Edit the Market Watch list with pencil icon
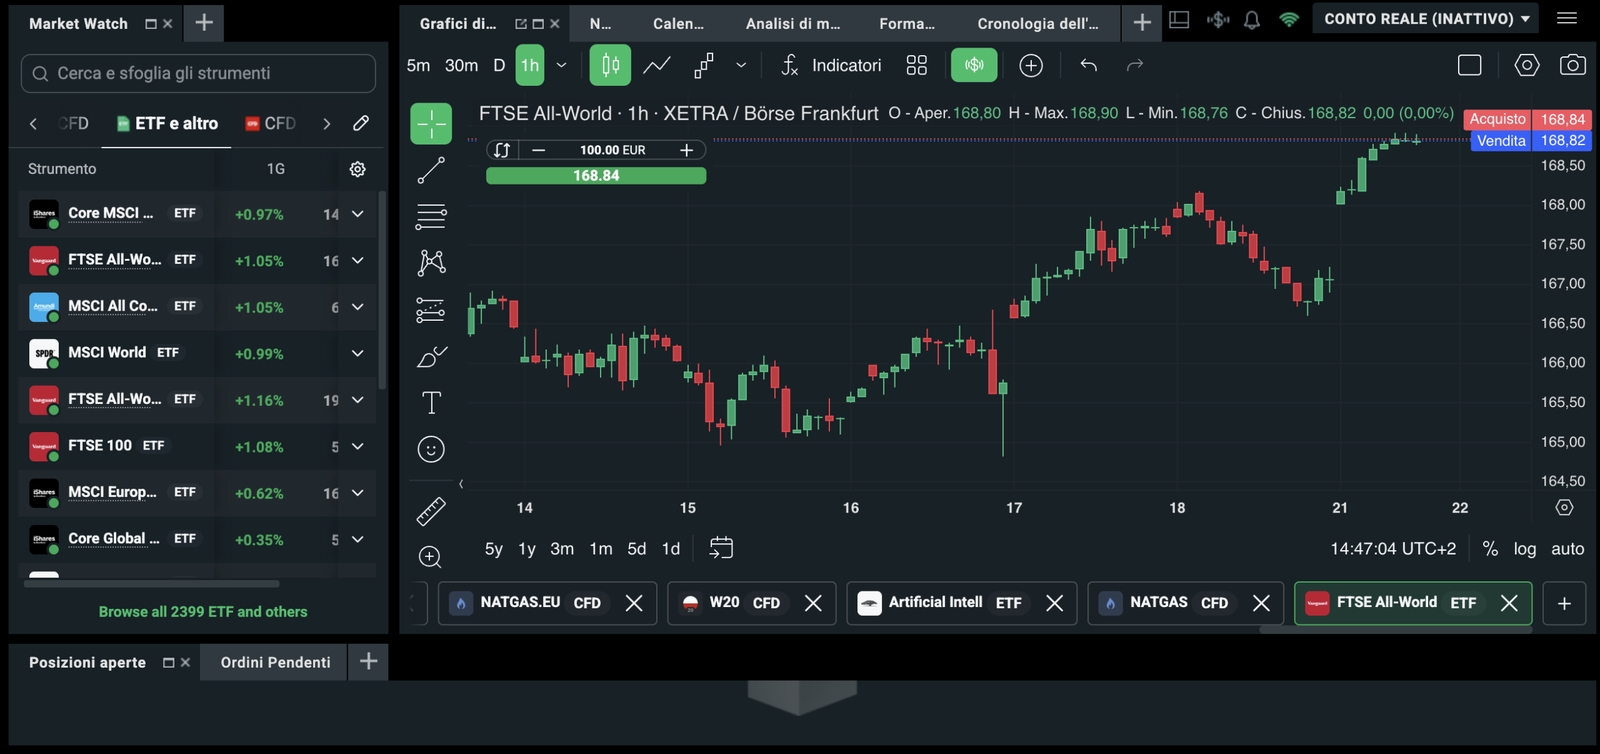The width and height of the screenshot is (1600, 754). point(361,123)
